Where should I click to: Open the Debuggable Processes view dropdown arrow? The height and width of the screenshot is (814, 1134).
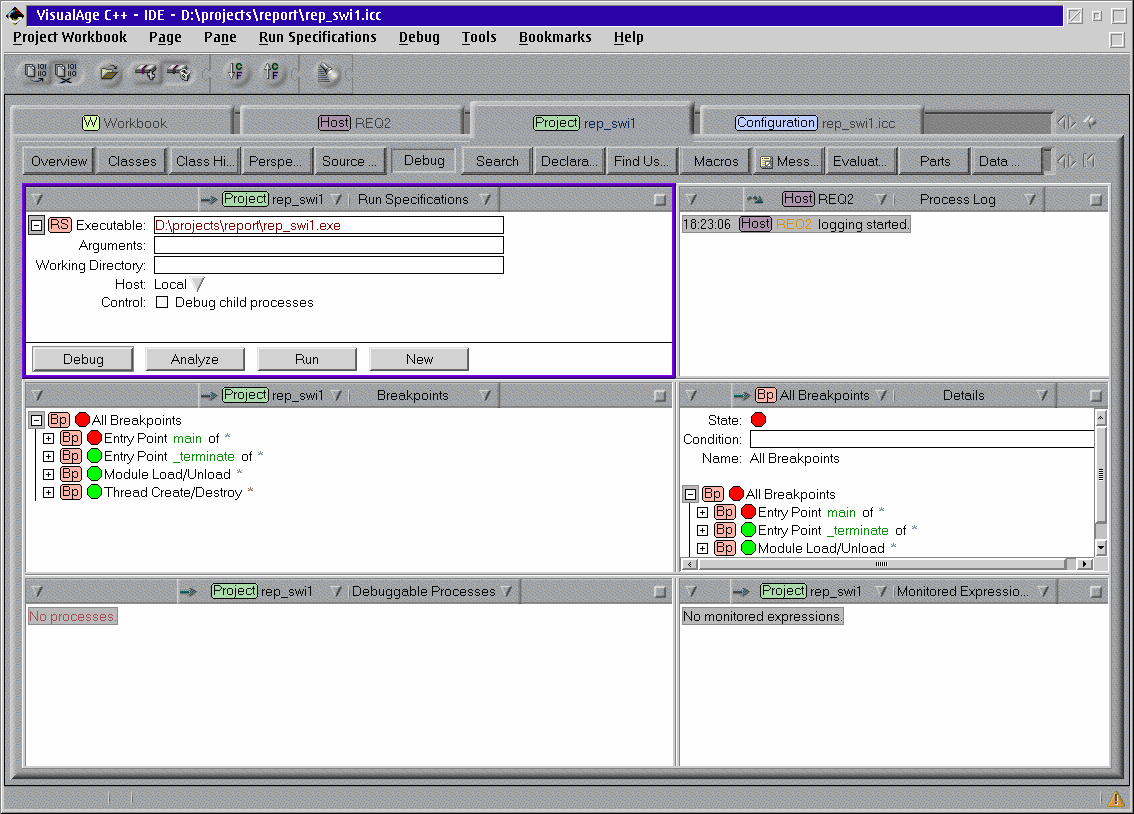506,591
